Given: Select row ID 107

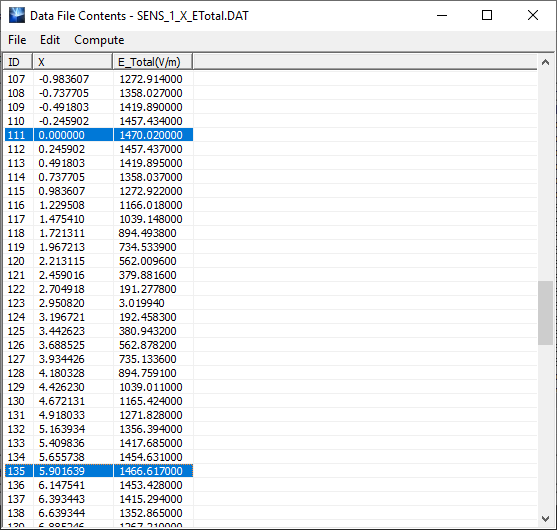Looking at the screenshot, I should coord(16,79).
